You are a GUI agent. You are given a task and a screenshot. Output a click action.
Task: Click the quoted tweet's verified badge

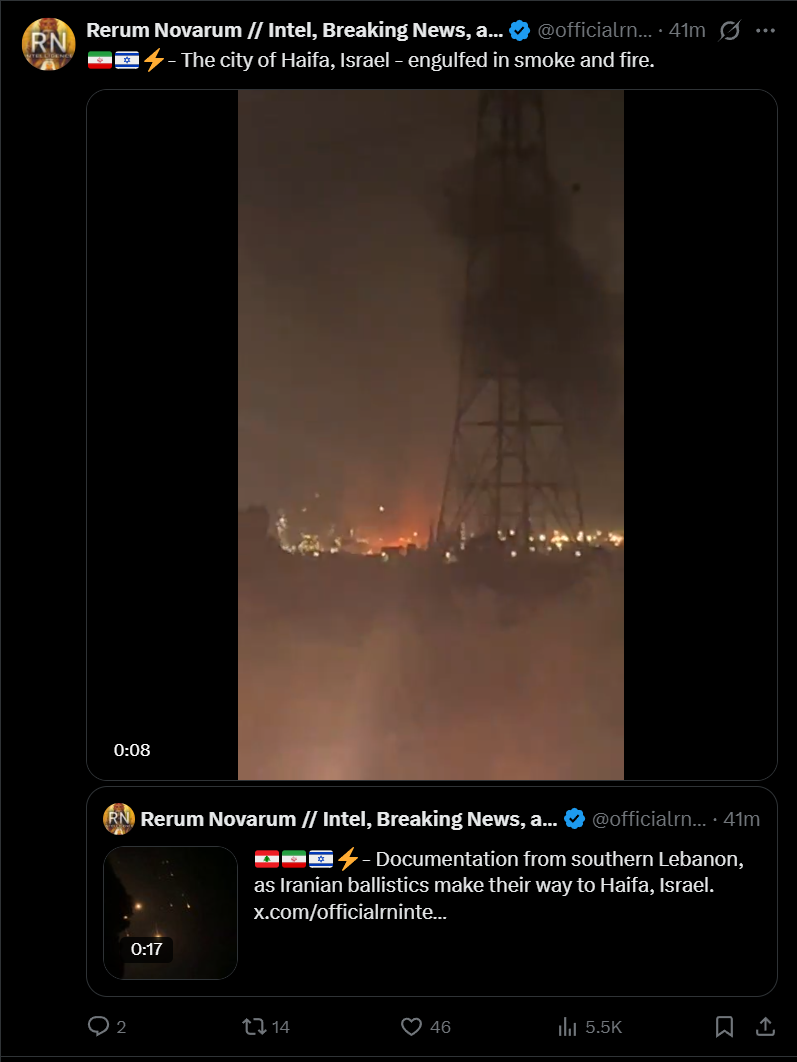[574, 819]
